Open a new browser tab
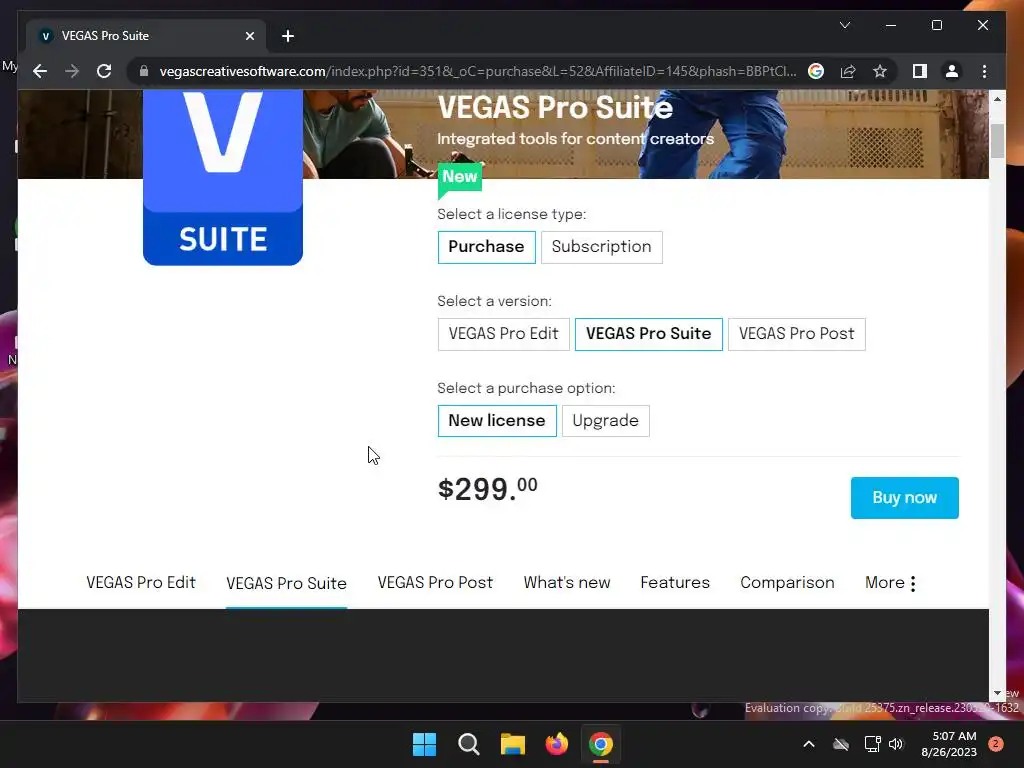This screenshot has height=768, width=1024. pos(288,36)
